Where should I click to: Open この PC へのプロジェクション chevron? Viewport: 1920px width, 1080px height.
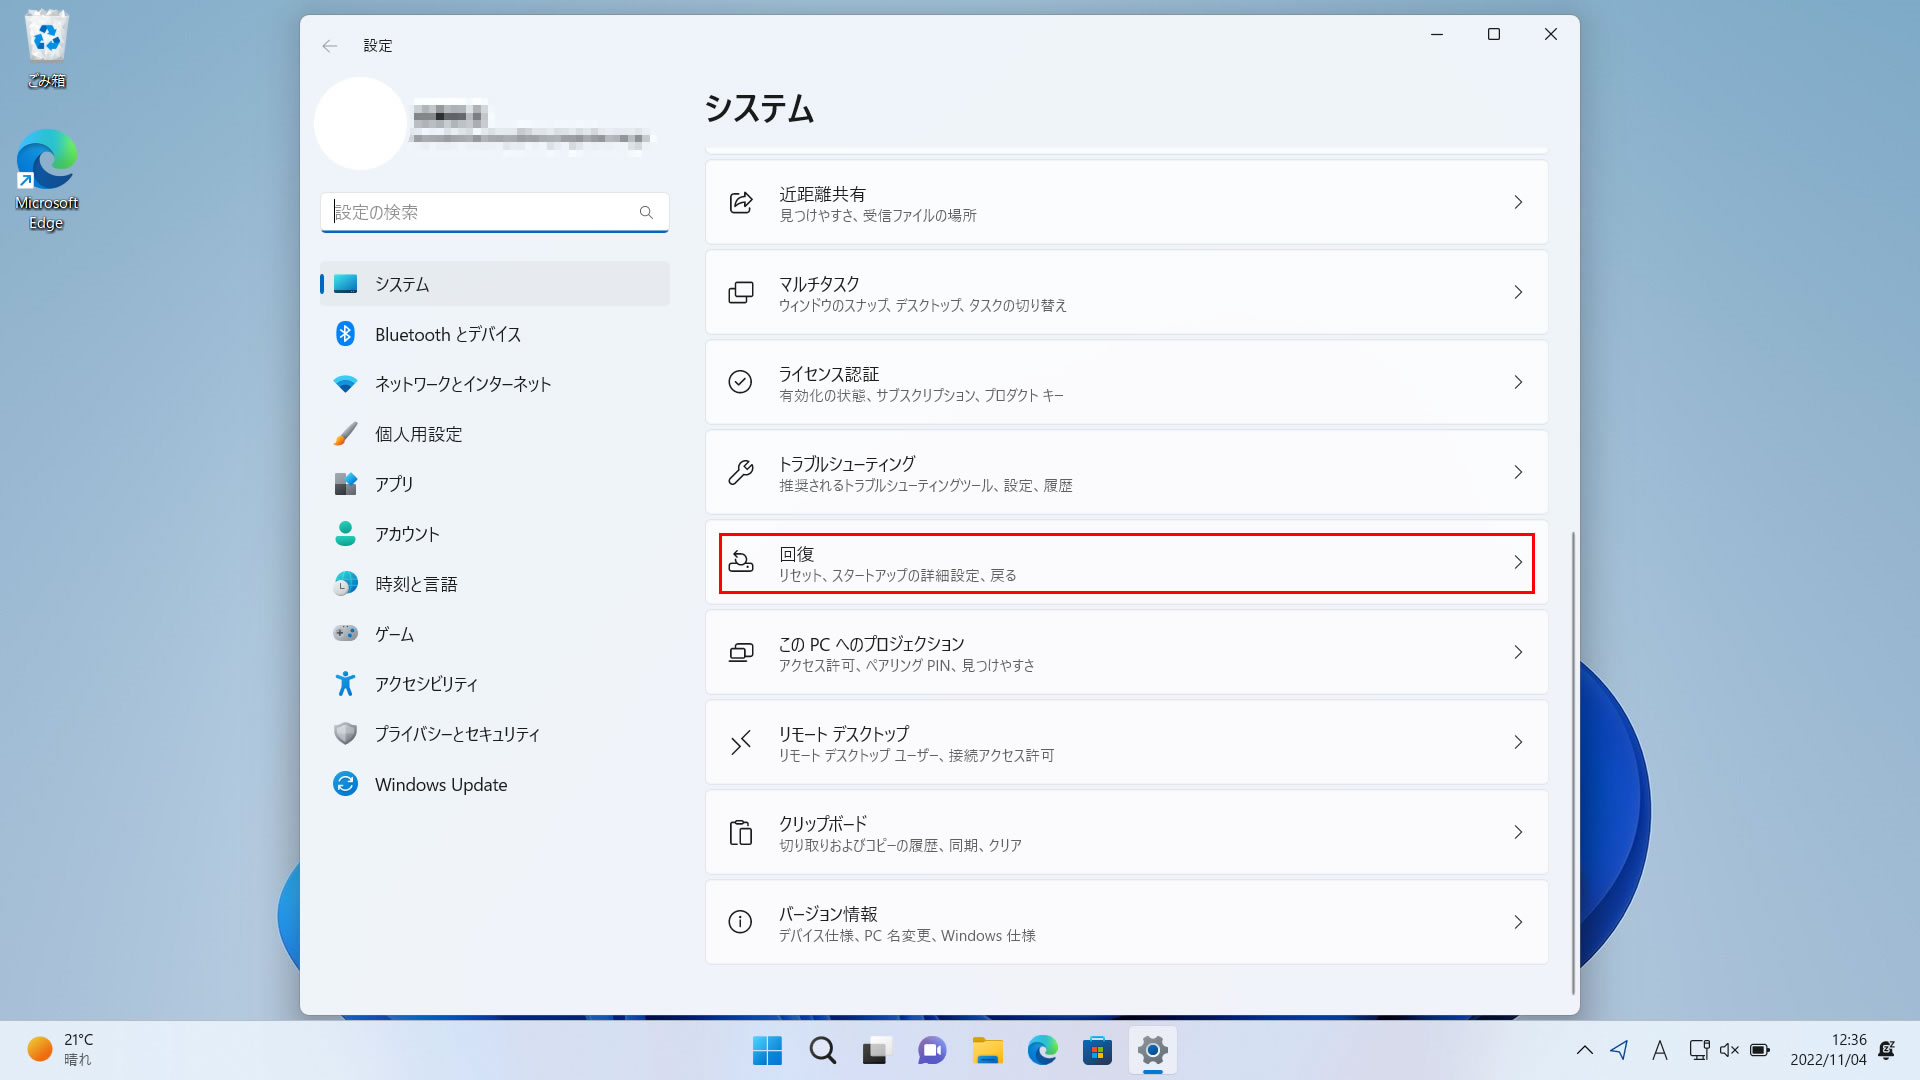[x=1518, y=652]
